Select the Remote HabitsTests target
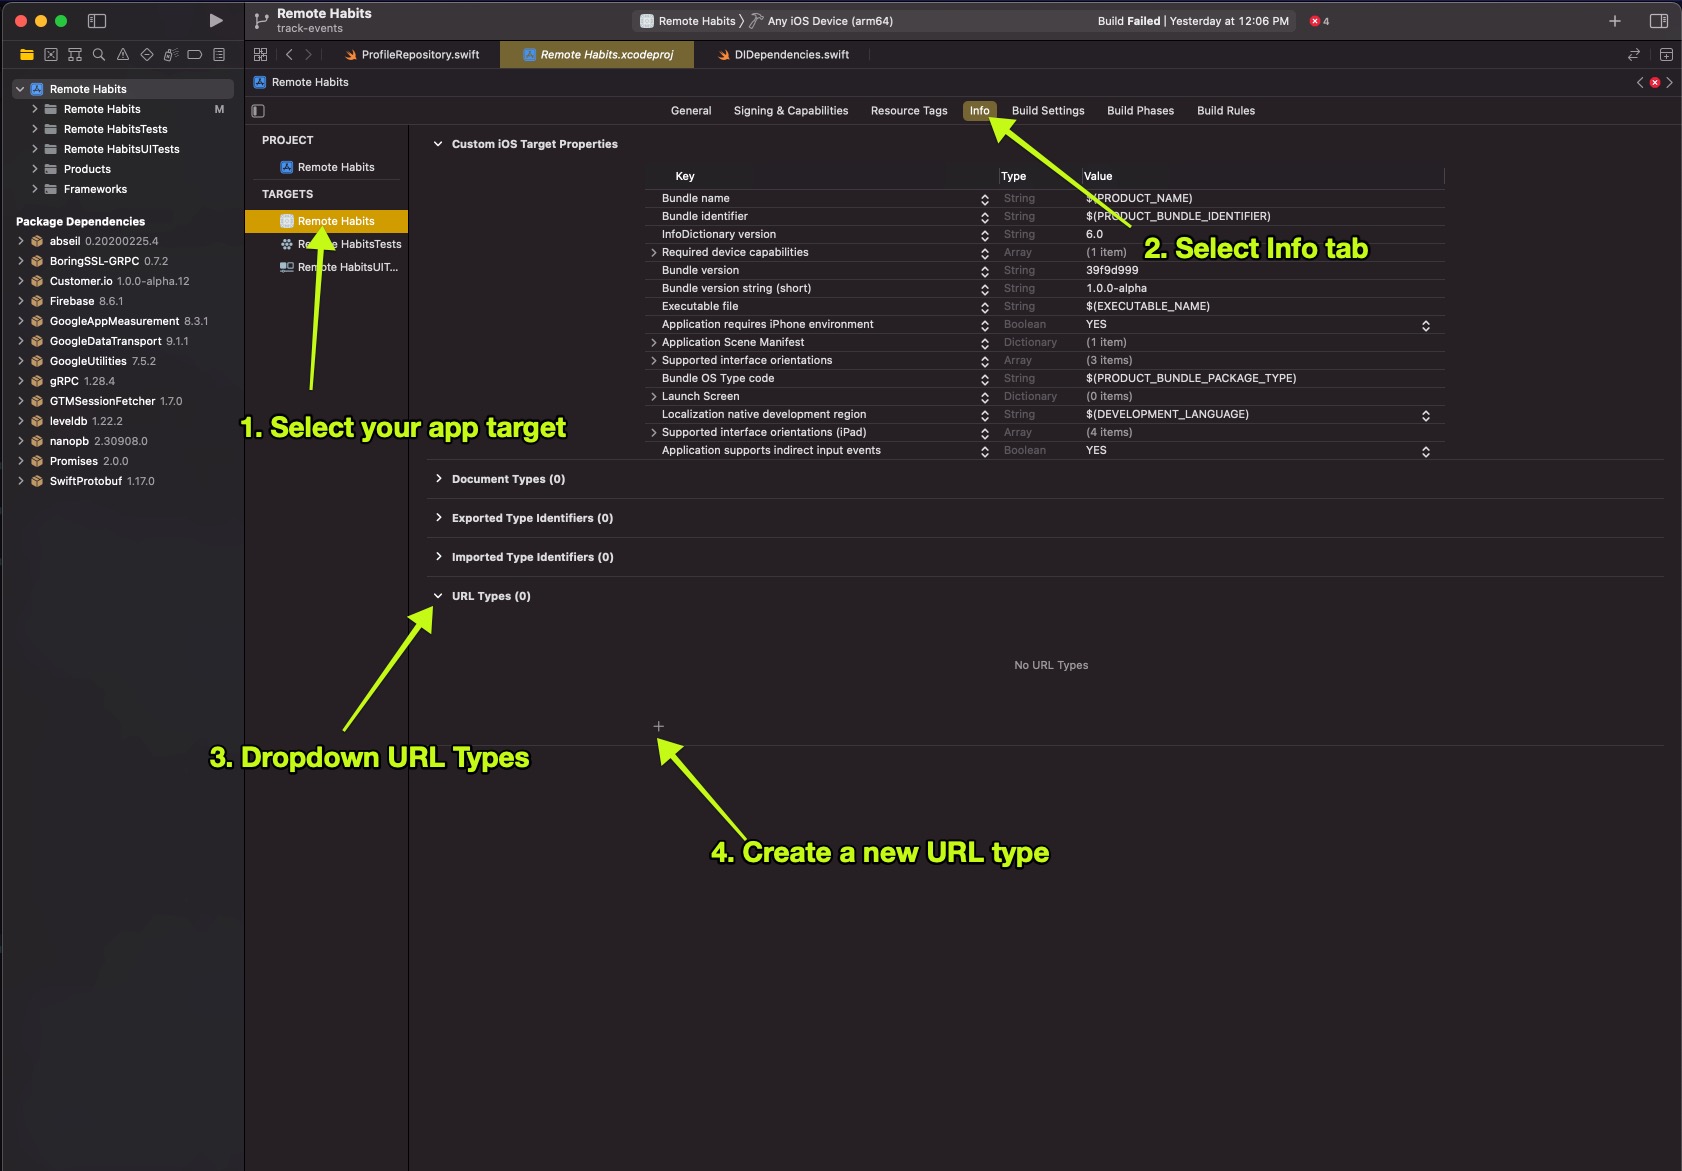The height and width of the screenshot is (1171, 1682). tap(341, 244)
